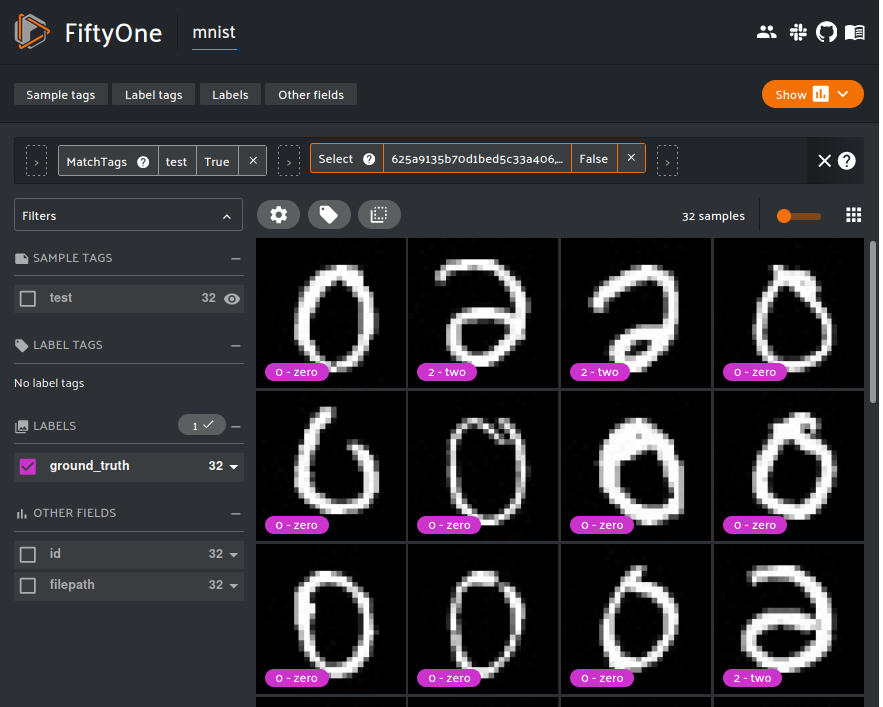
Task: Click the 'No label tags' text
Action: [x=49, y=383]
